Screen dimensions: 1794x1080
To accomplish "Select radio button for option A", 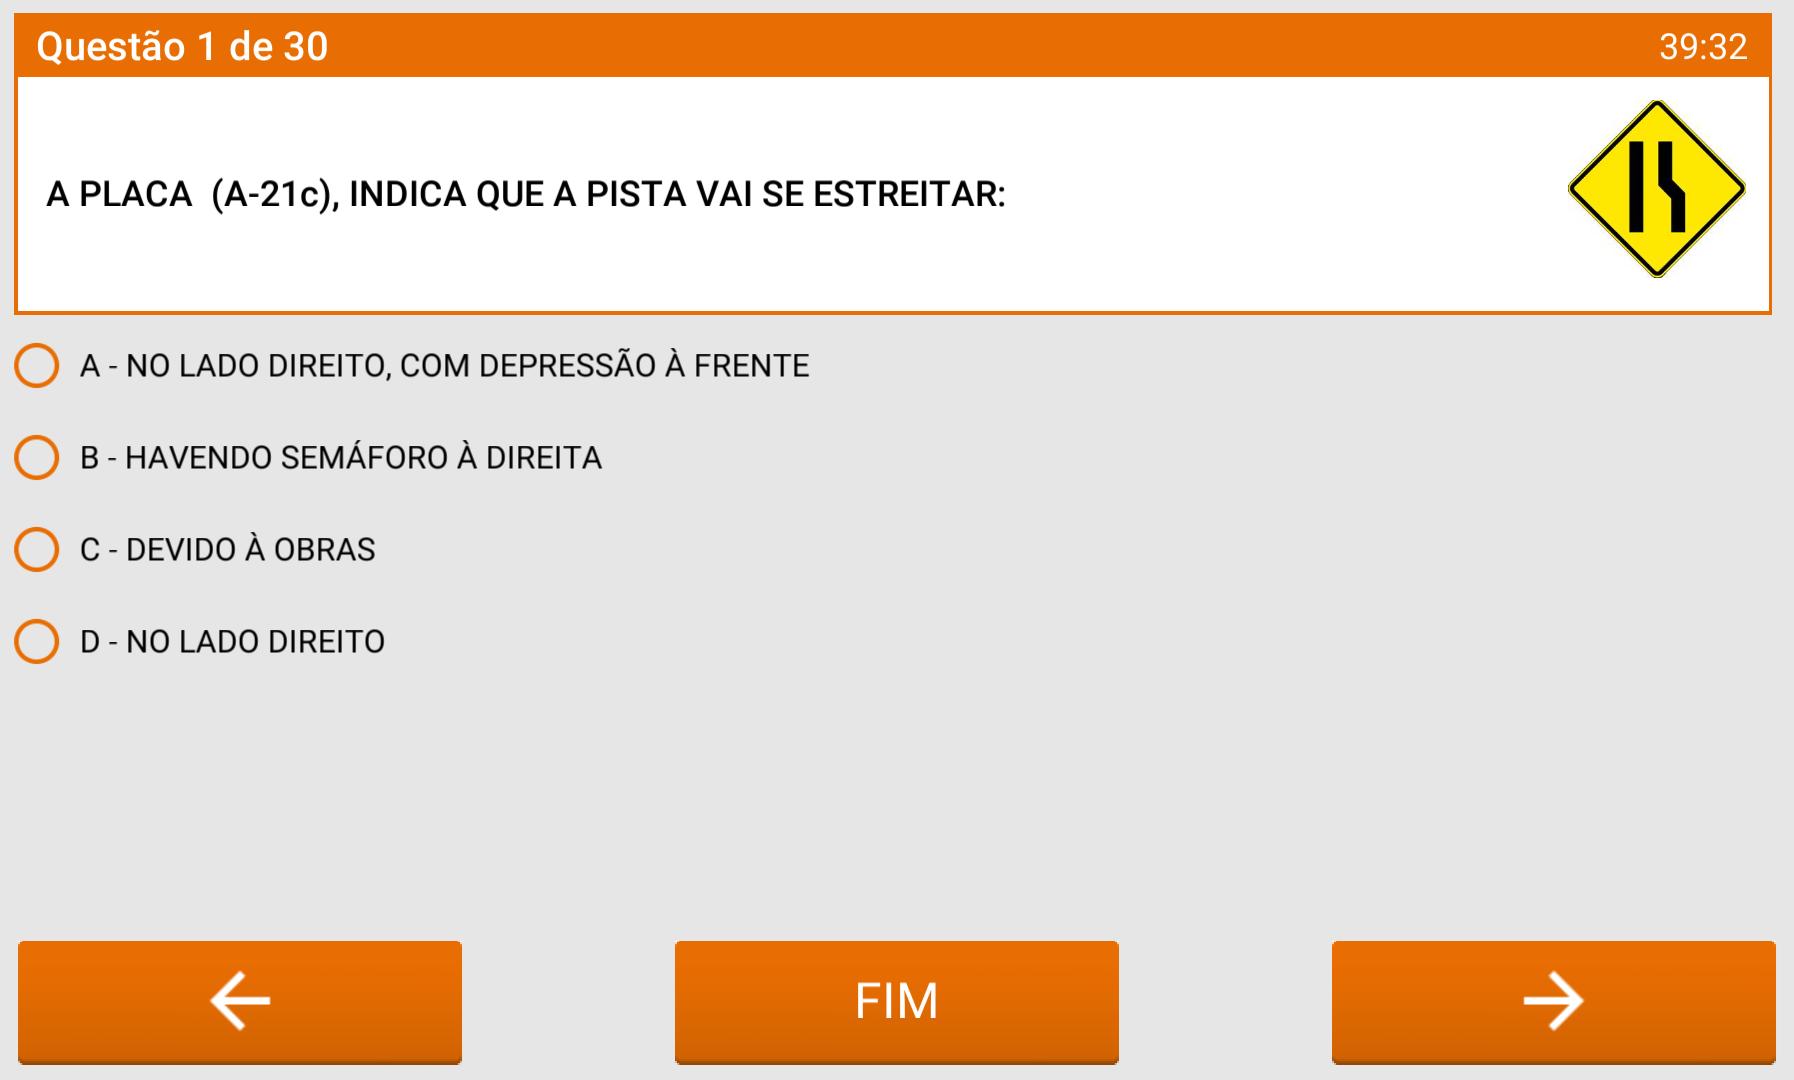I will coord(36,365).
